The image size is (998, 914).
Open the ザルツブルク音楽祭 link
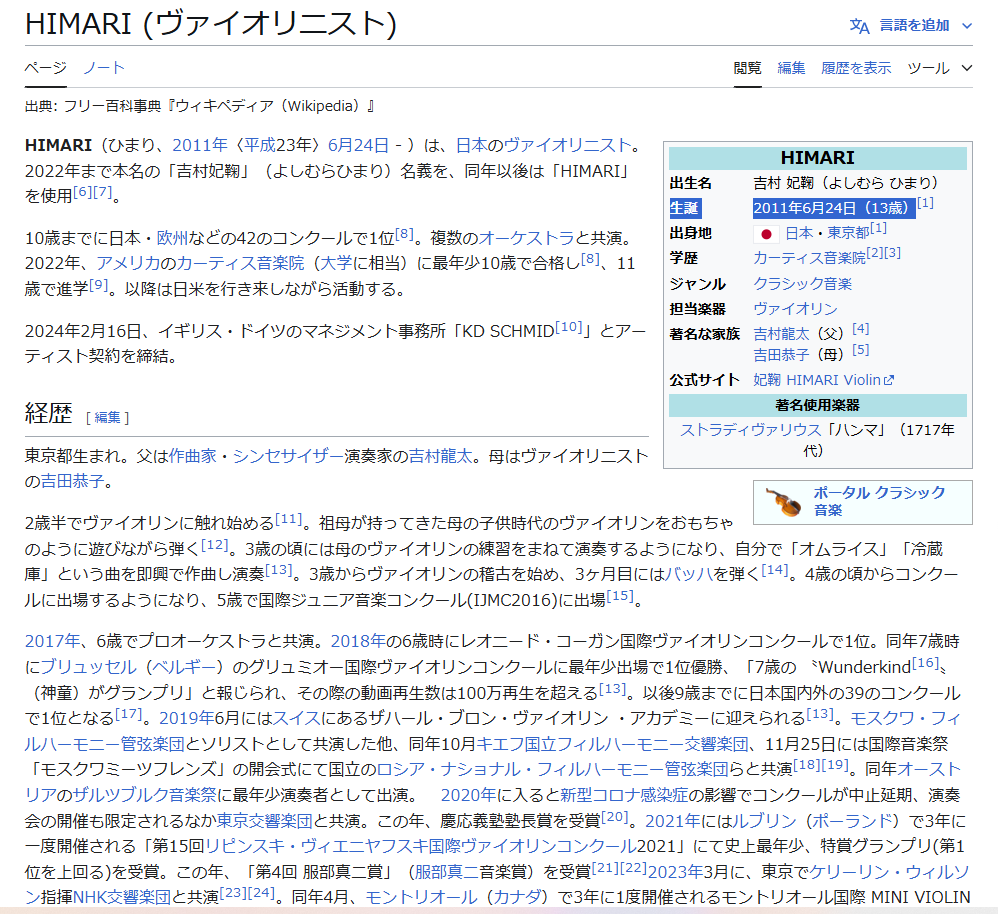click(144, 795)
